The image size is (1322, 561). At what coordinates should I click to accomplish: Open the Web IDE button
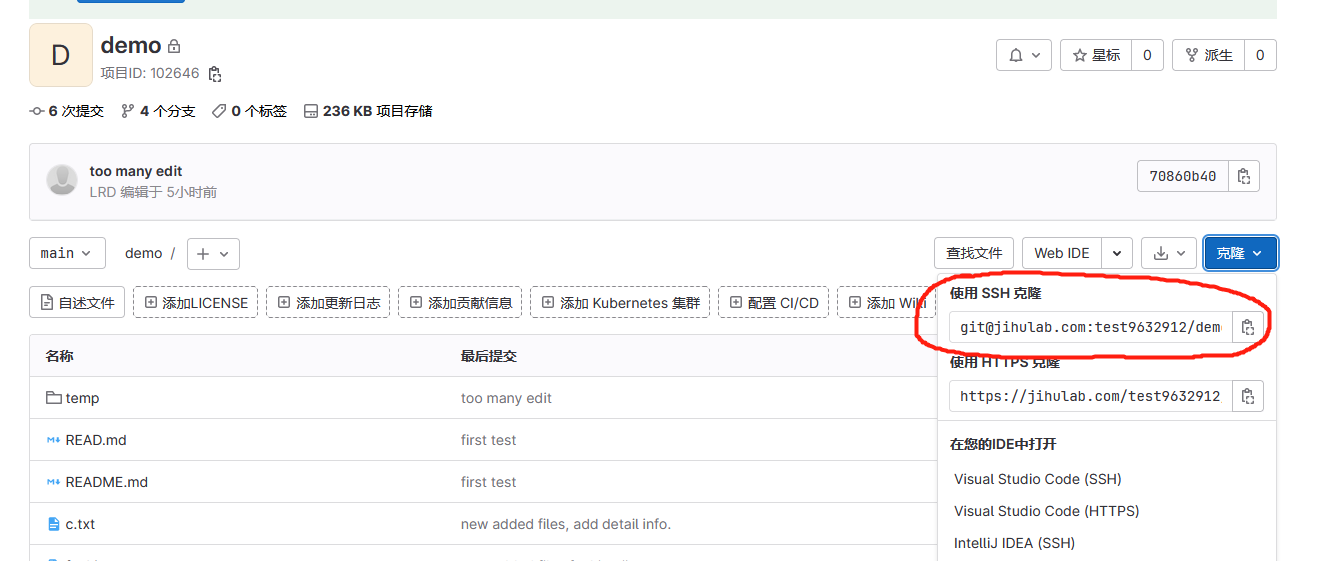[x=1062, y=253]
